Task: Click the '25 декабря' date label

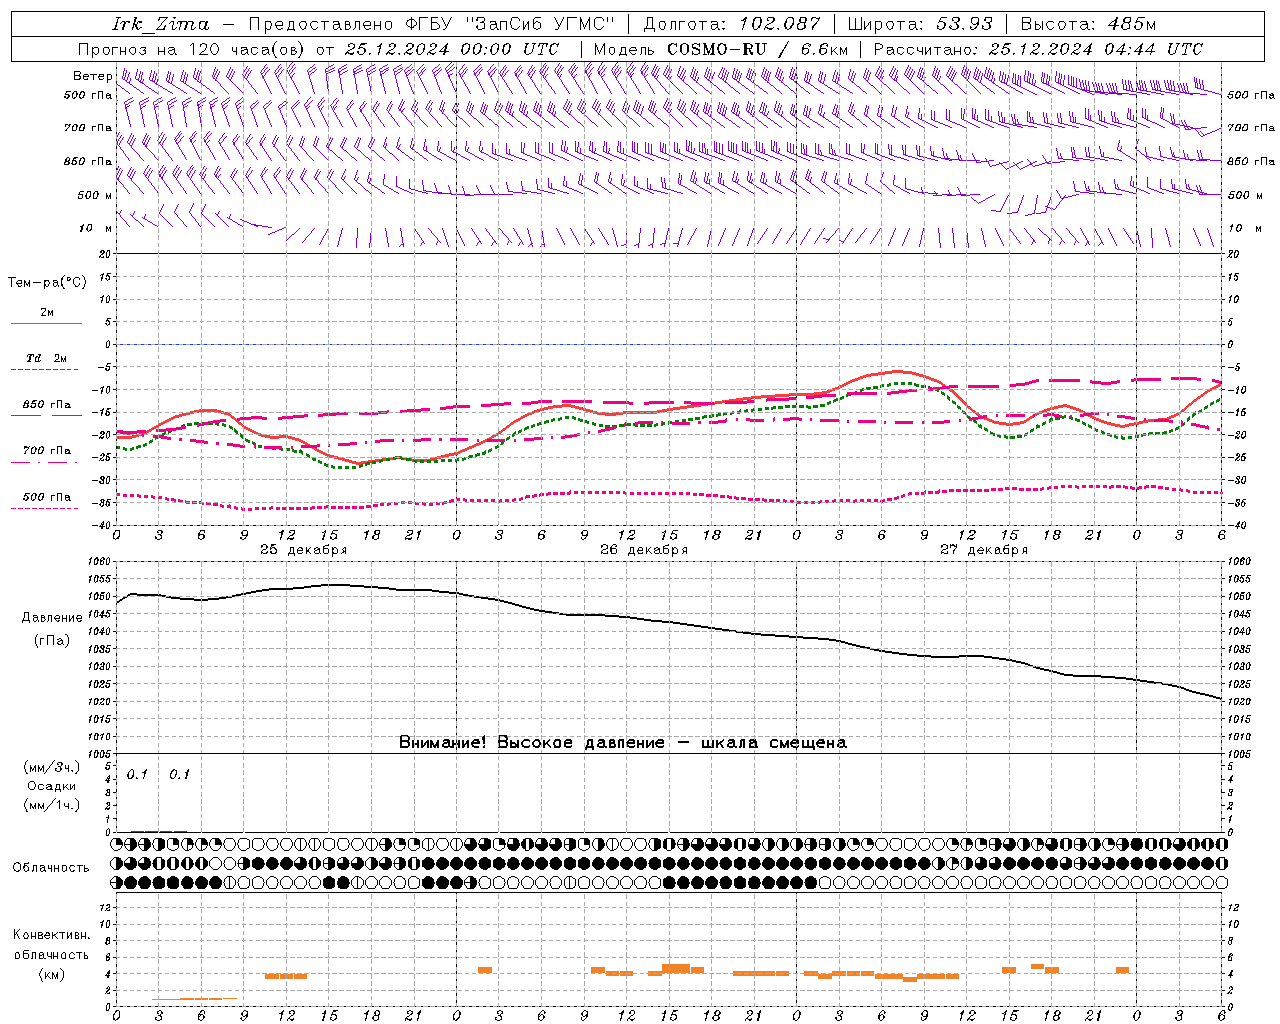Action: (304, 550)
